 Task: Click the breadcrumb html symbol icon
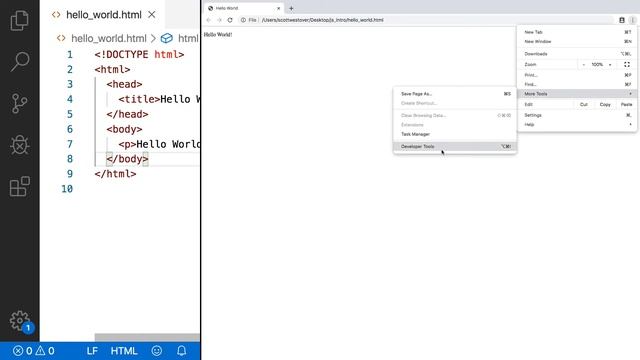click(x=167, y=38)
